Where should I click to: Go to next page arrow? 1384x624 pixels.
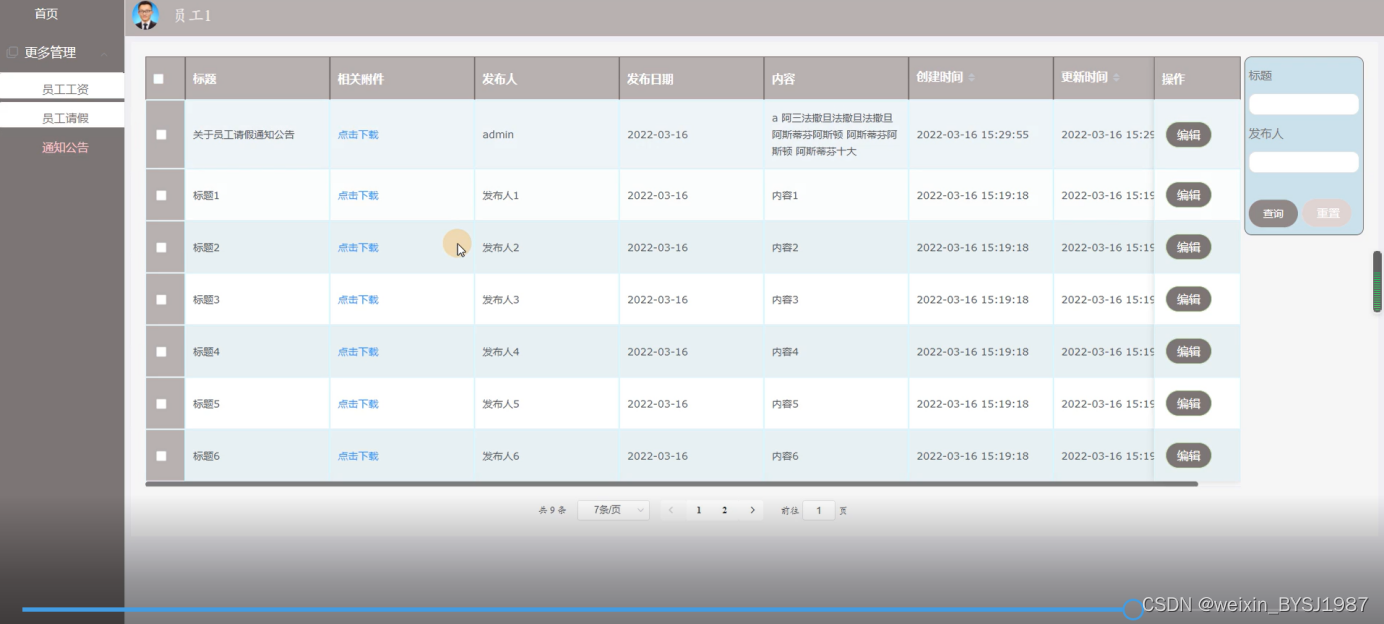click(x=753, y=510)
